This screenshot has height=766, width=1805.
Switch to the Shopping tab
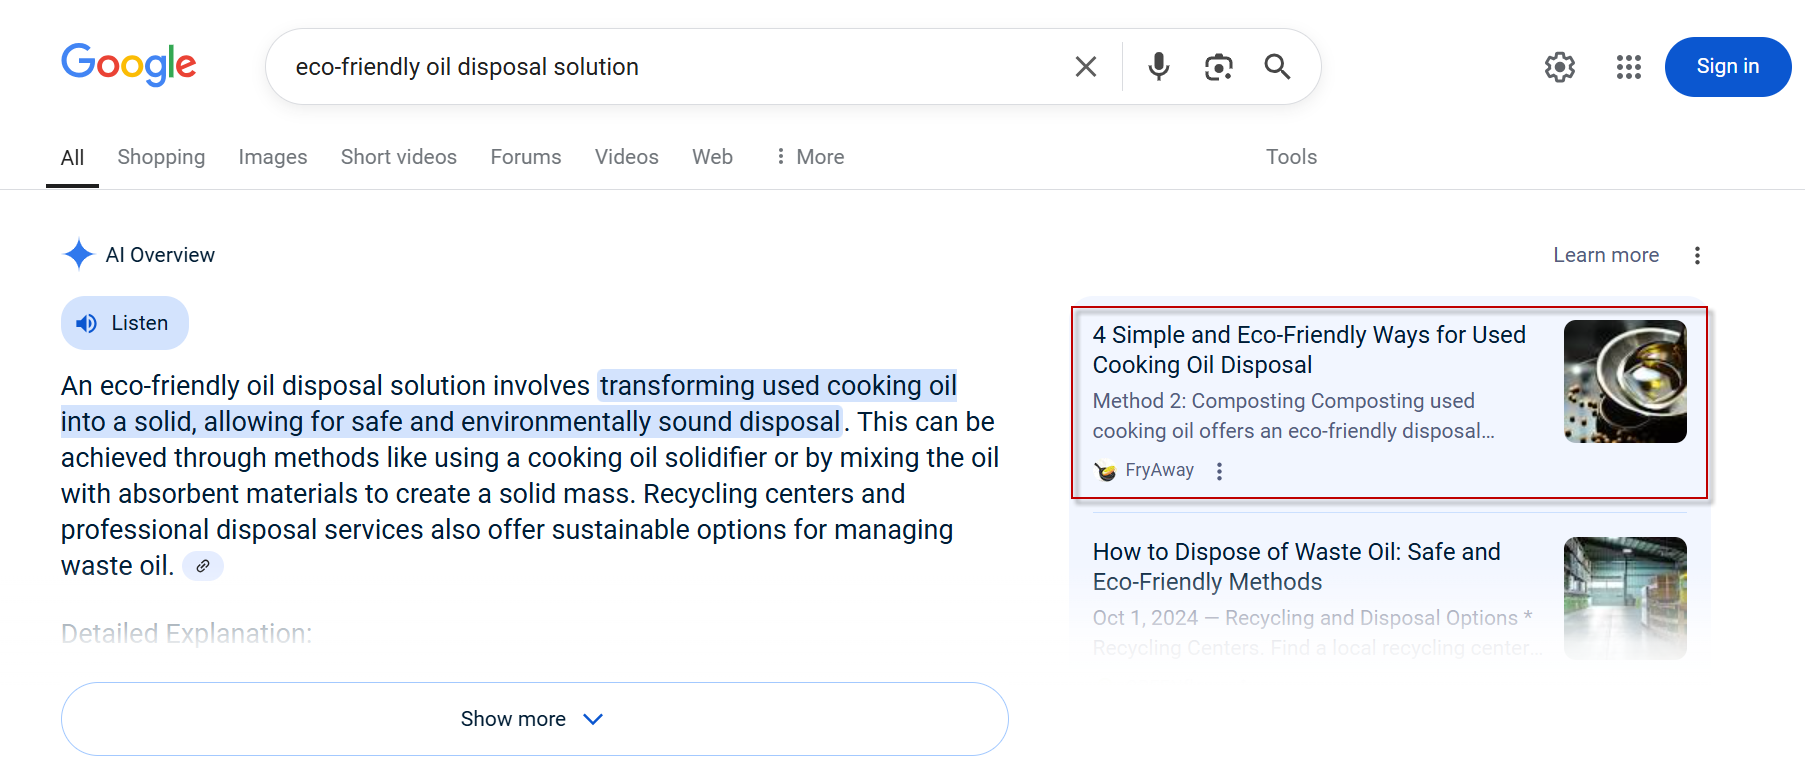click(x=161, y=157)
